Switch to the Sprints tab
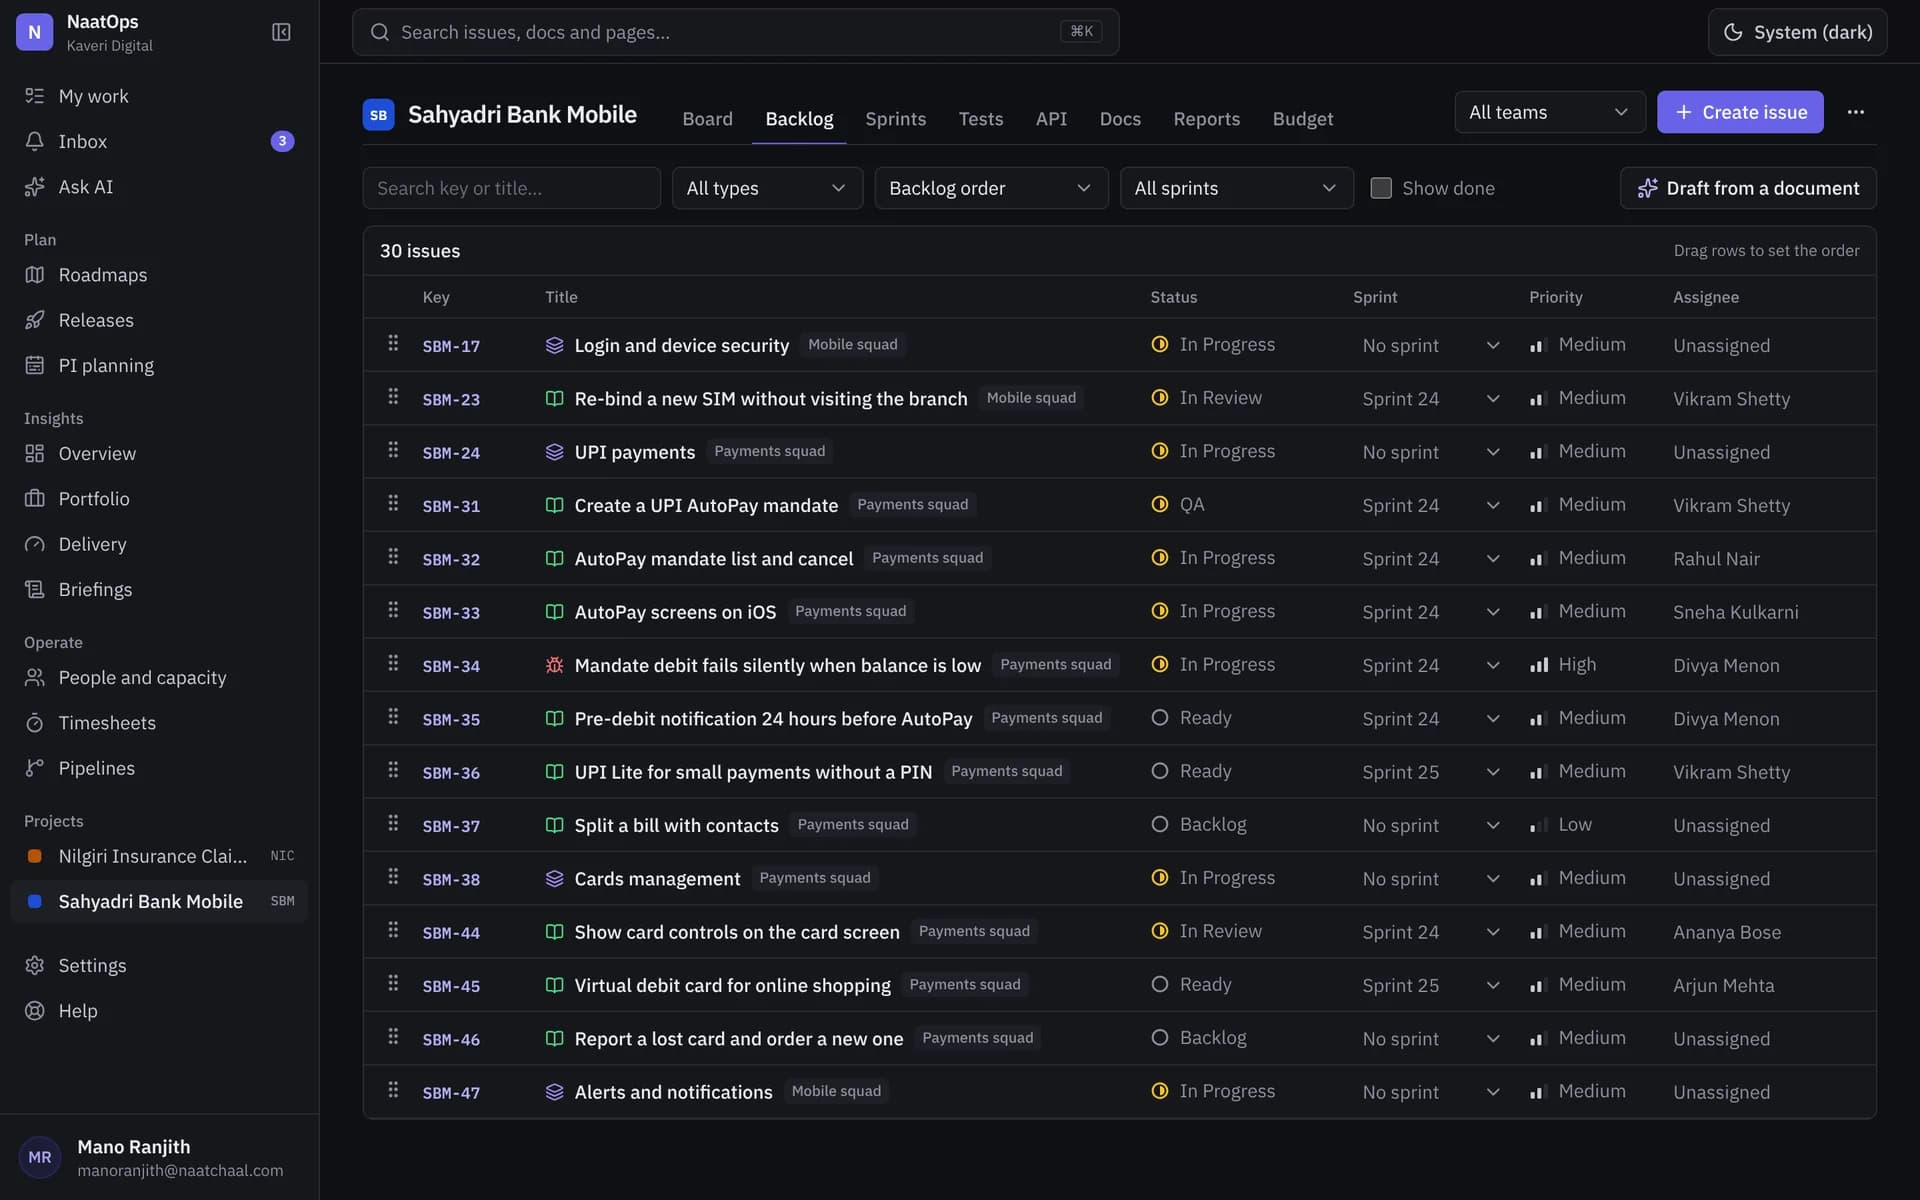 point(895,119)
